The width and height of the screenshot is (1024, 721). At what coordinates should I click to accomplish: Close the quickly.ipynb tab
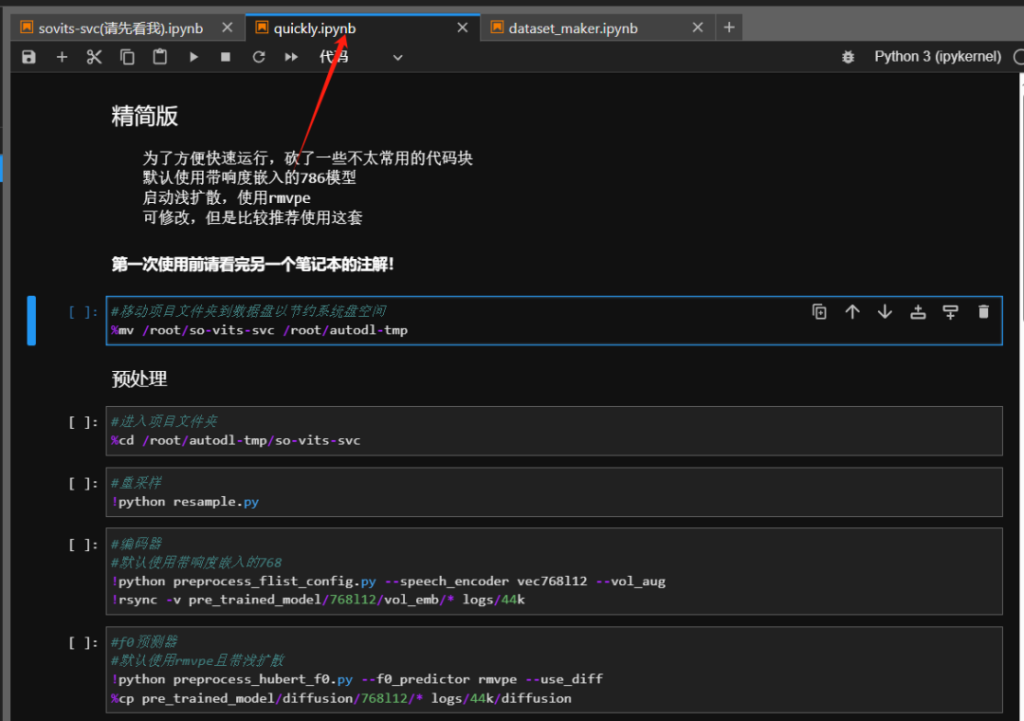point(462,28)
